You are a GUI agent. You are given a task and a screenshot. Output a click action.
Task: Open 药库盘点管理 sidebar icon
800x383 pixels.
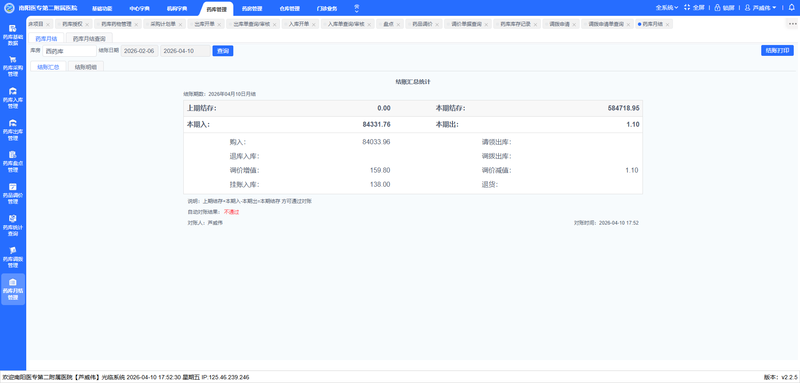(x=13, y=155)
